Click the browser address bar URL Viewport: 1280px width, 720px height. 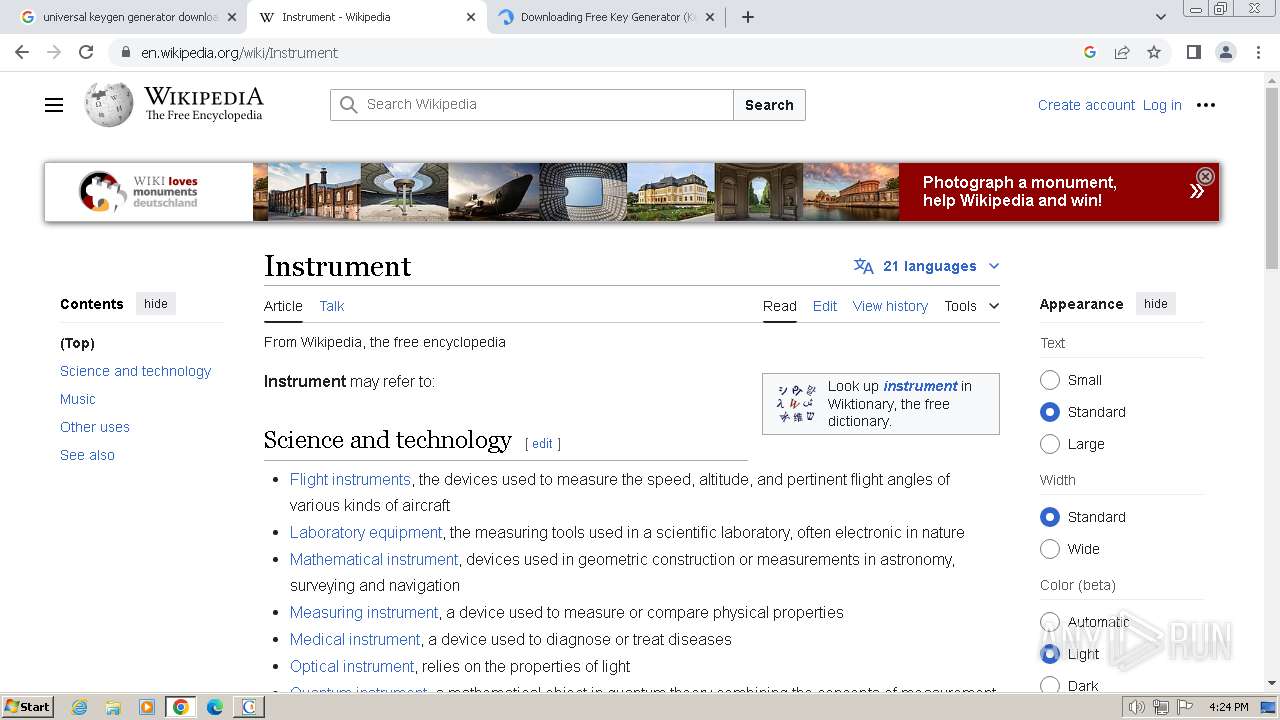point(239,53)
